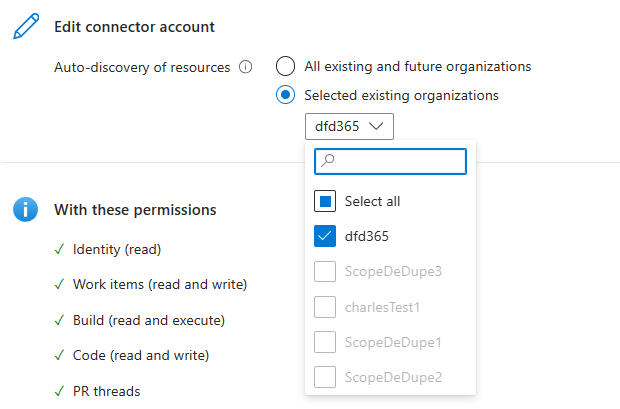The height and width of the screenshot is (409, 620).
Task: Click the dropdown chevron arrow
Action: pos(376,126)
